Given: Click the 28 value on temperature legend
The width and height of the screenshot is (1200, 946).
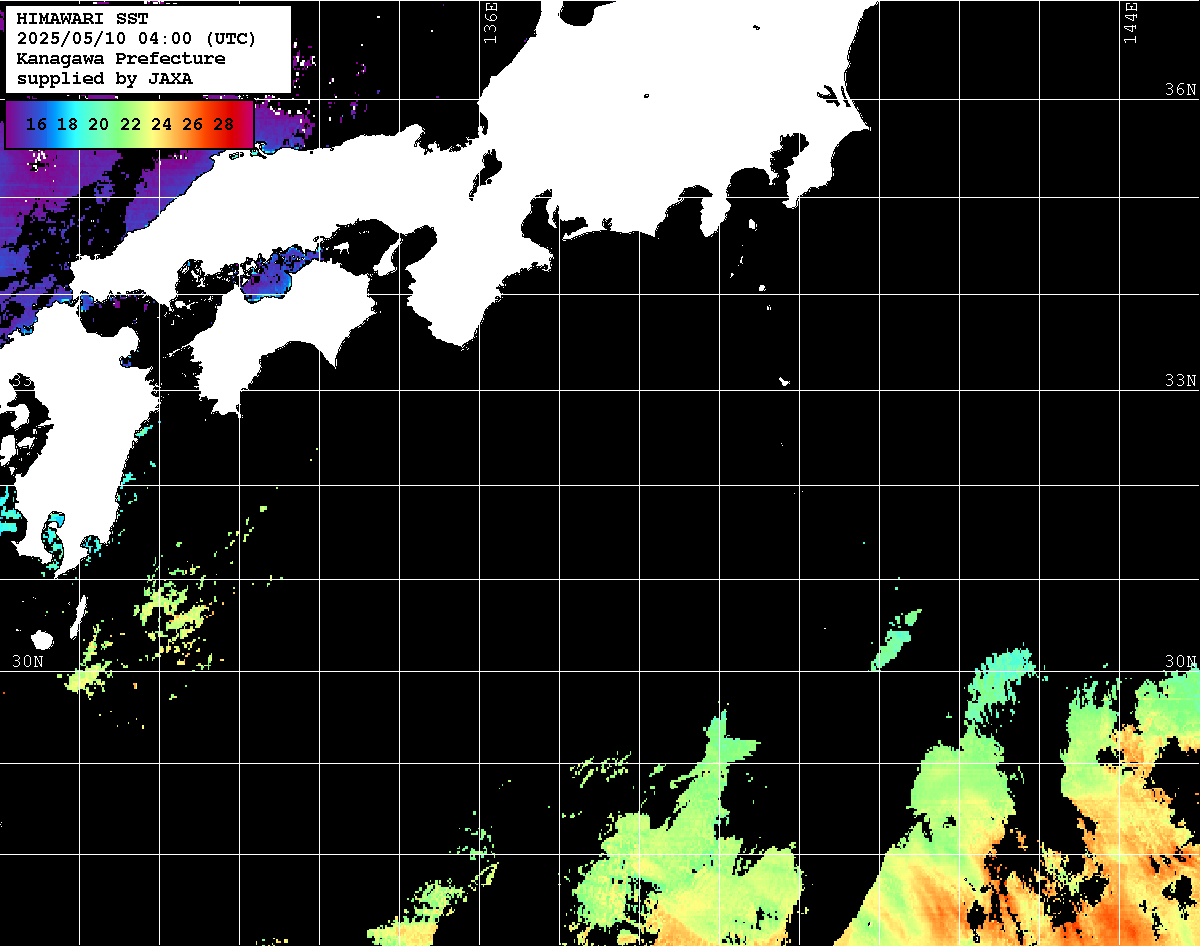Looking at the screenshot, I should [224, 125].
